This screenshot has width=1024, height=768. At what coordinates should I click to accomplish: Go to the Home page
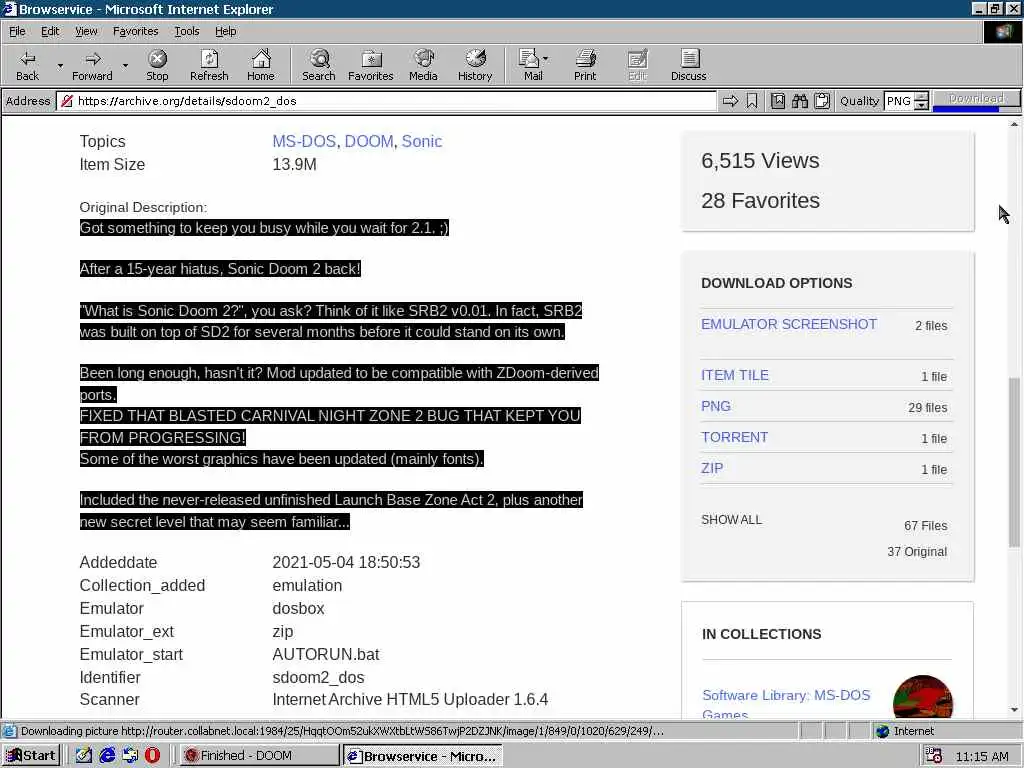261,65
